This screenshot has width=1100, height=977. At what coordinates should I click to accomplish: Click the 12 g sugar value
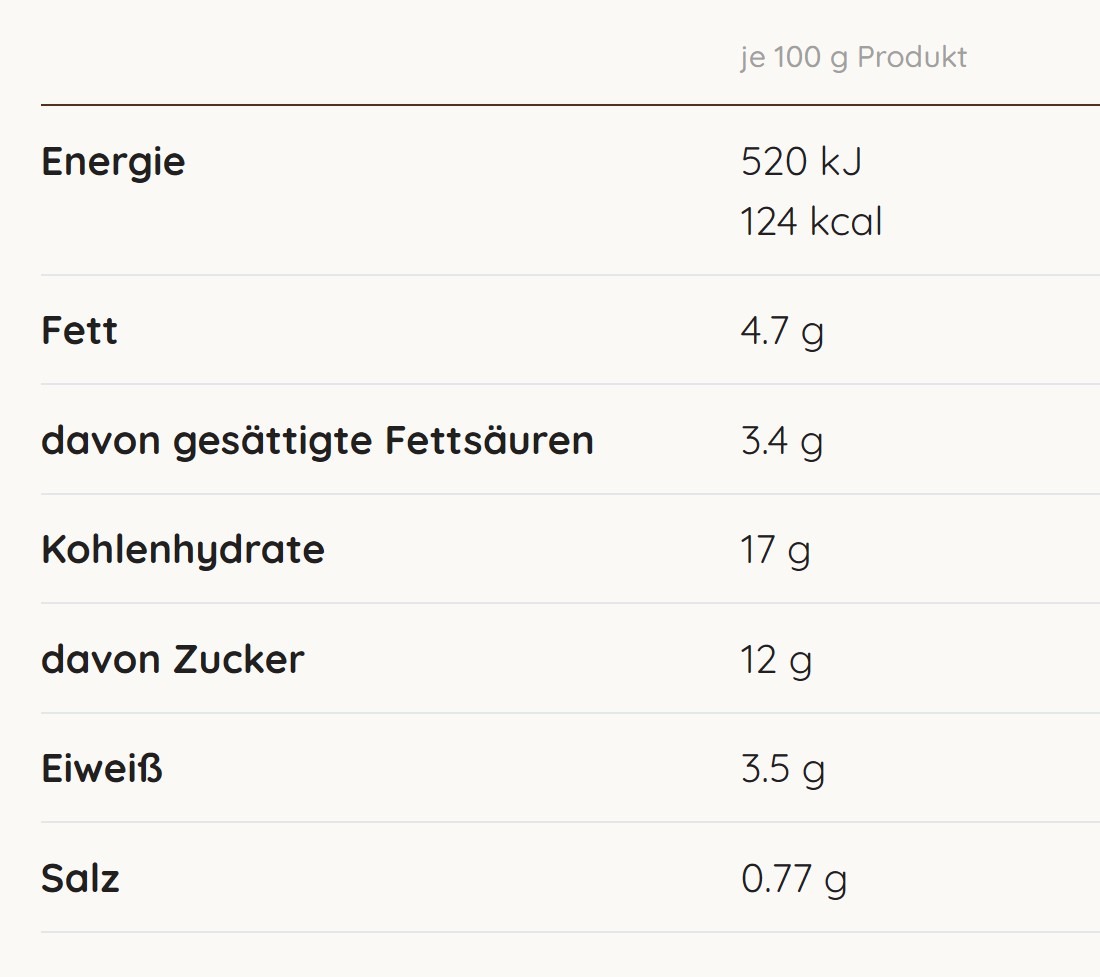(776, 660)
